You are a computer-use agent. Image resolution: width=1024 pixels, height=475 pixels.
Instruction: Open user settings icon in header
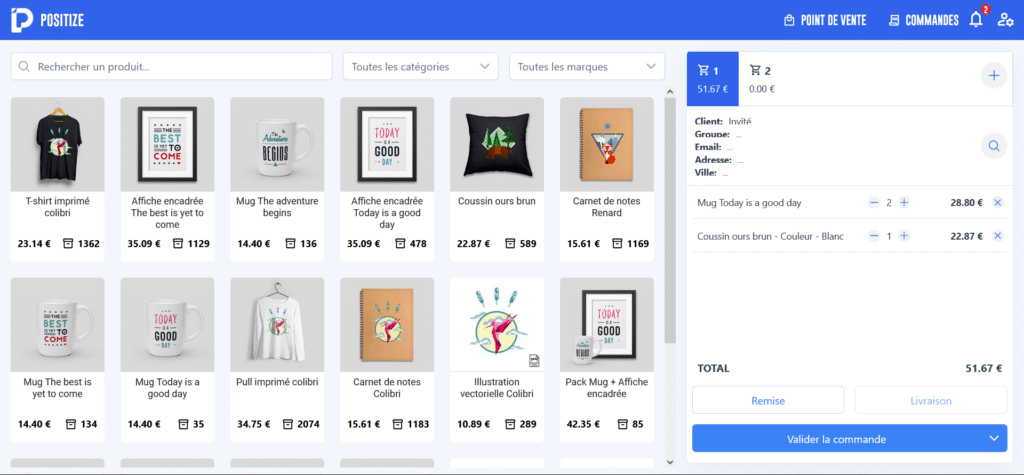(x=1005, y=20)
